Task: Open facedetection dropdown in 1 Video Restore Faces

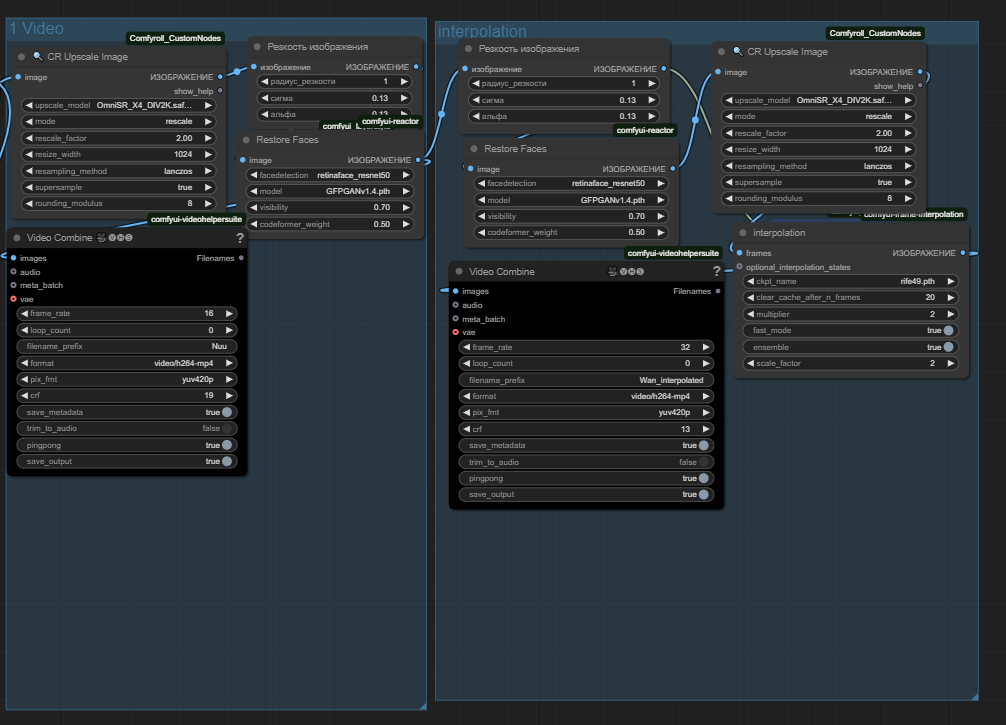Action: coord(330,175)
